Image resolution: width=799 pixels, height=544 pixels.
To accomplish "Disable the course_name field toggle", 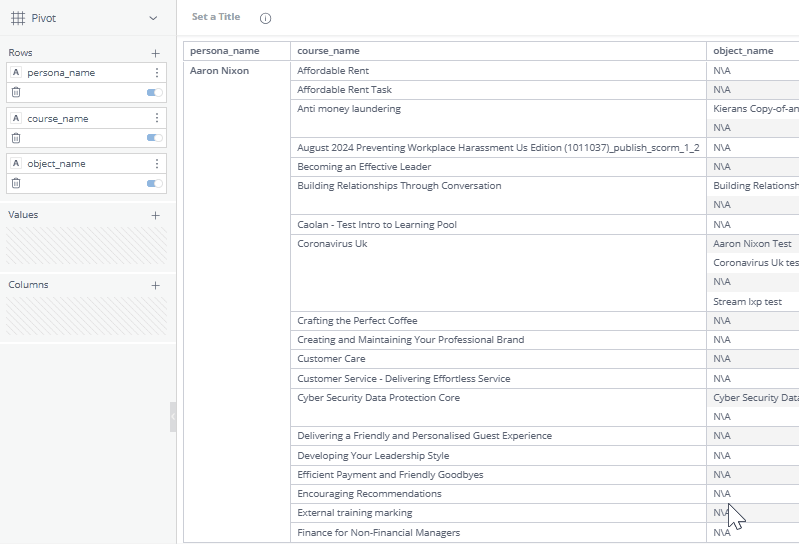I will pos(154,138).
